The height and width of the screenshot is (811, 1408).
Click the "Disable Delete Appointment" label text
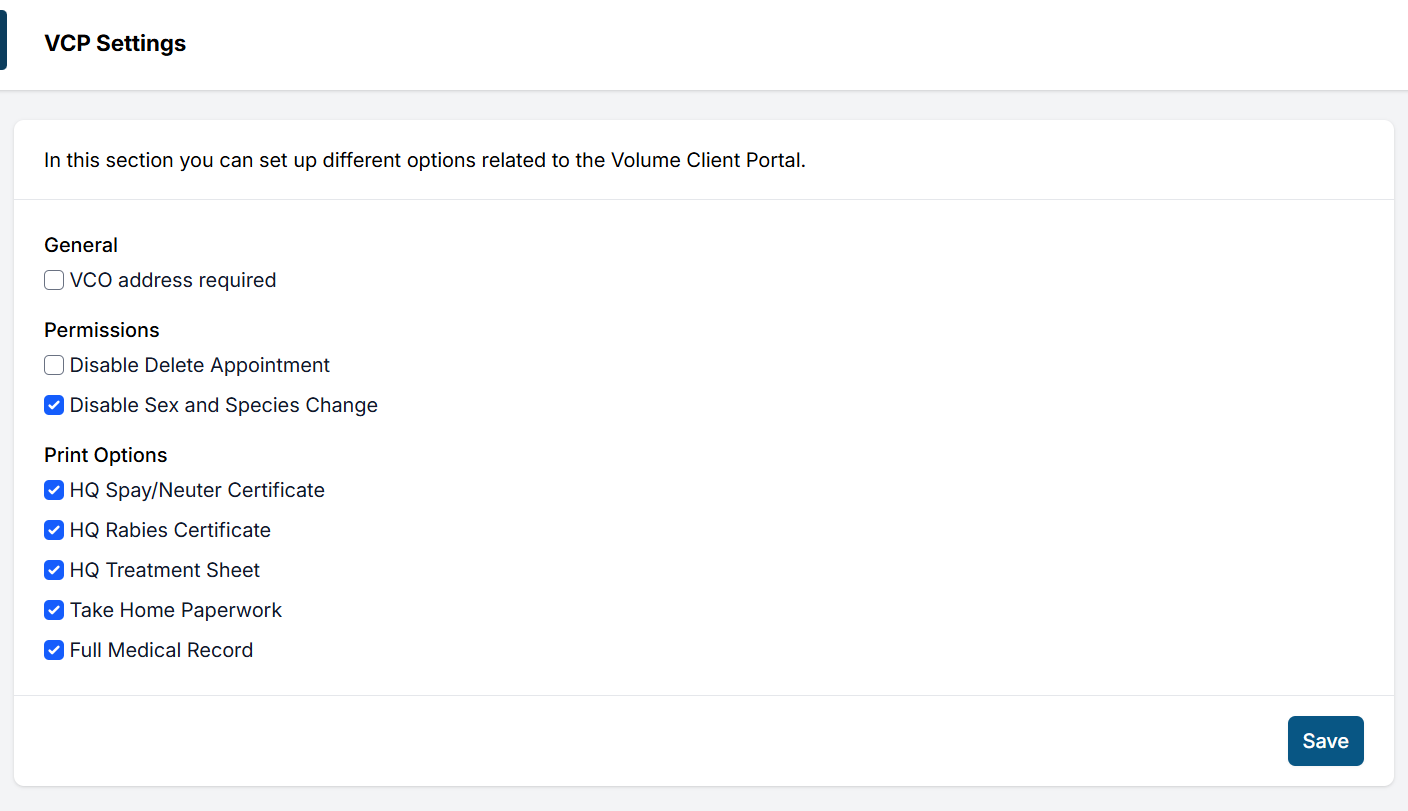coord(200,366)
